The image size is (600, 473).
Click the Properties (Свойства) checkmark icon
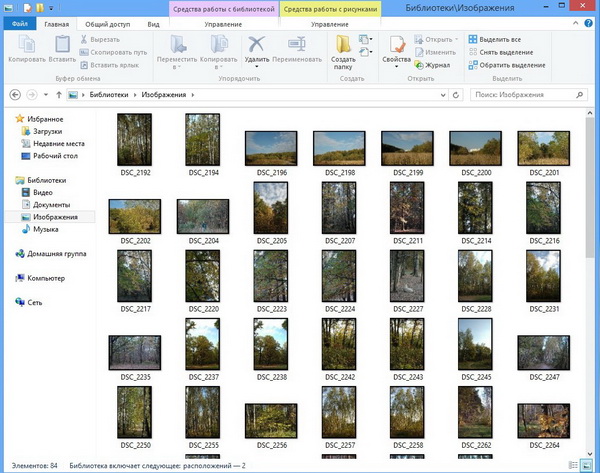pyautogui.click(x=396, y=46)
